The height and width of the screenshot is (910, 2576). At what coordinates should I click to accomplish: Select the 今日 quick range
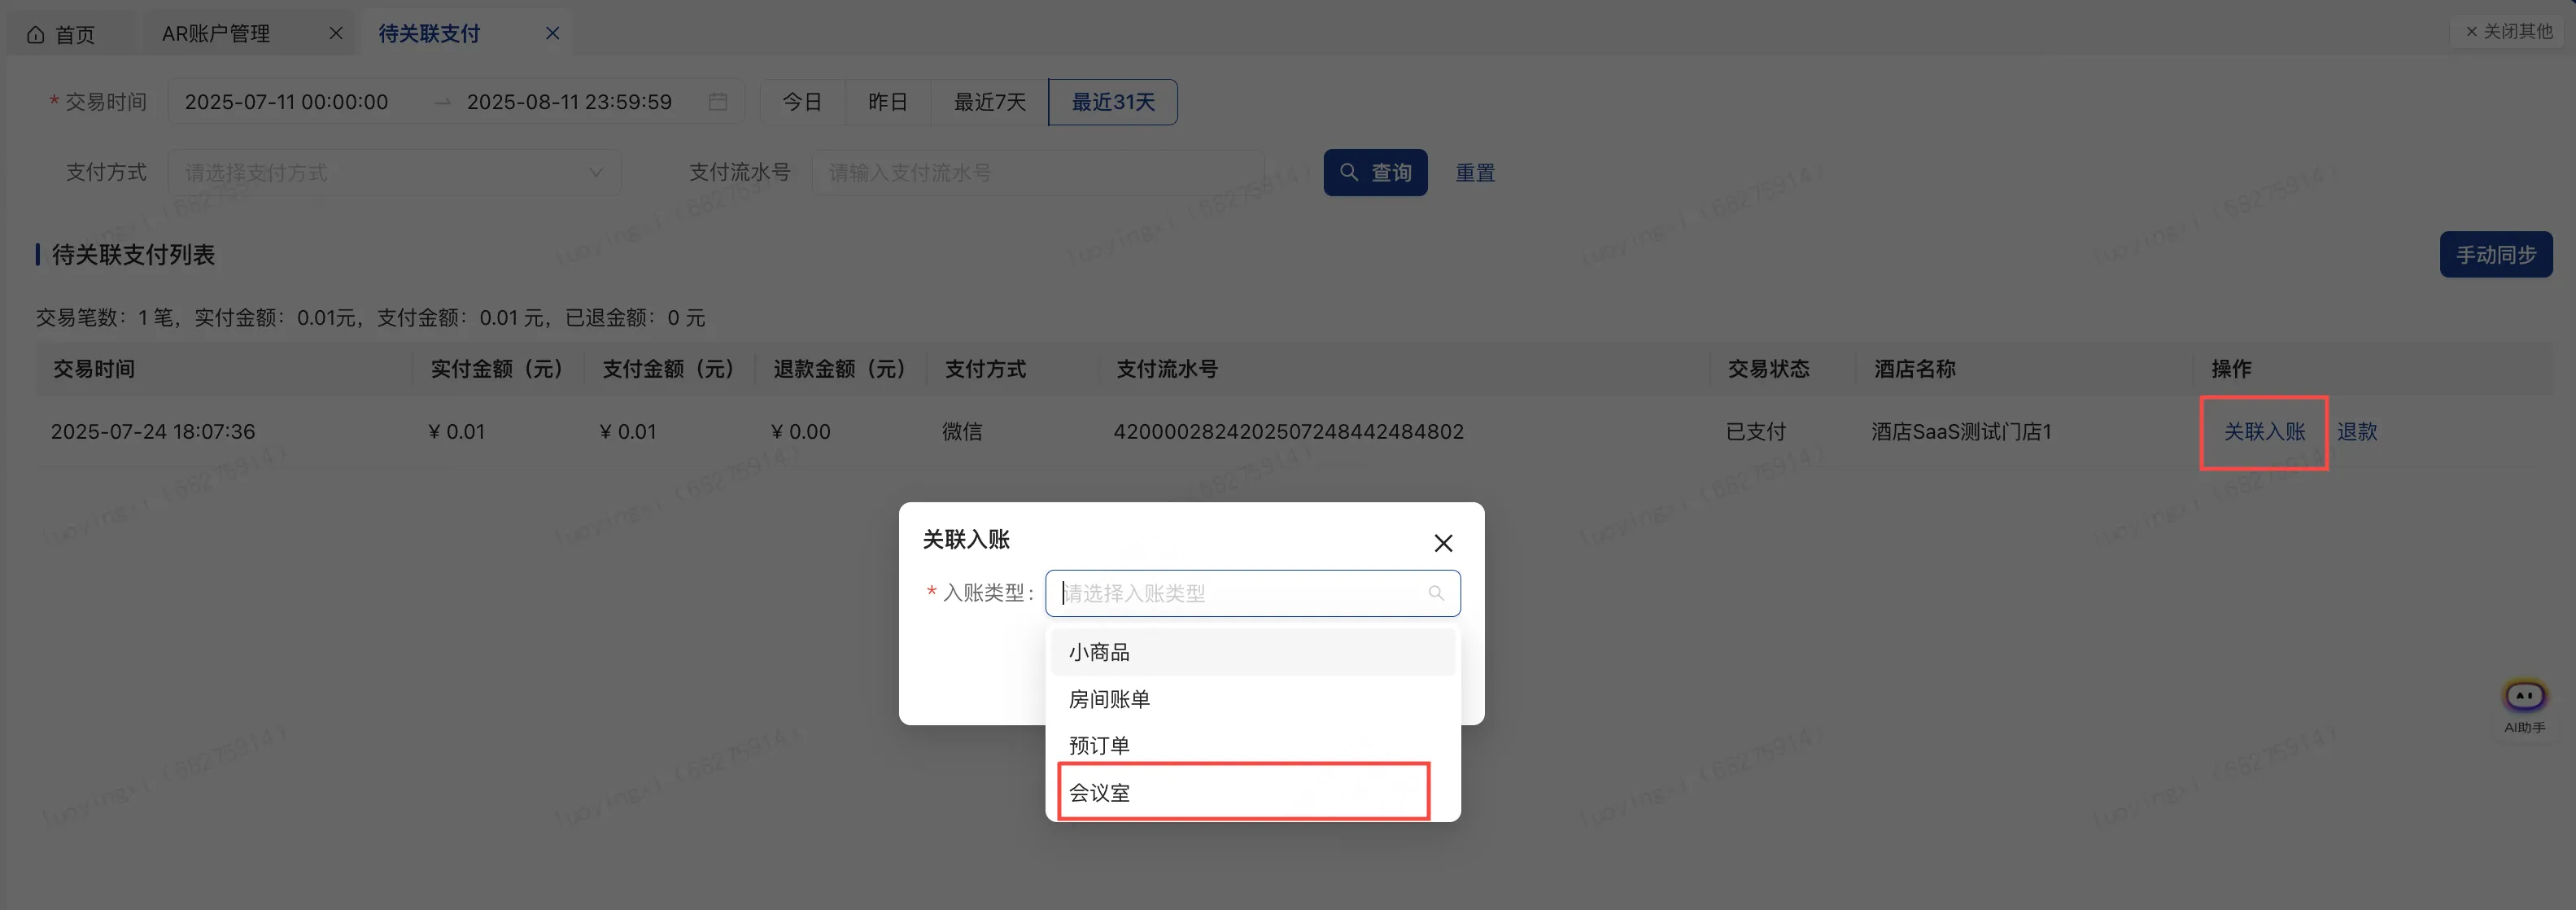802,102
